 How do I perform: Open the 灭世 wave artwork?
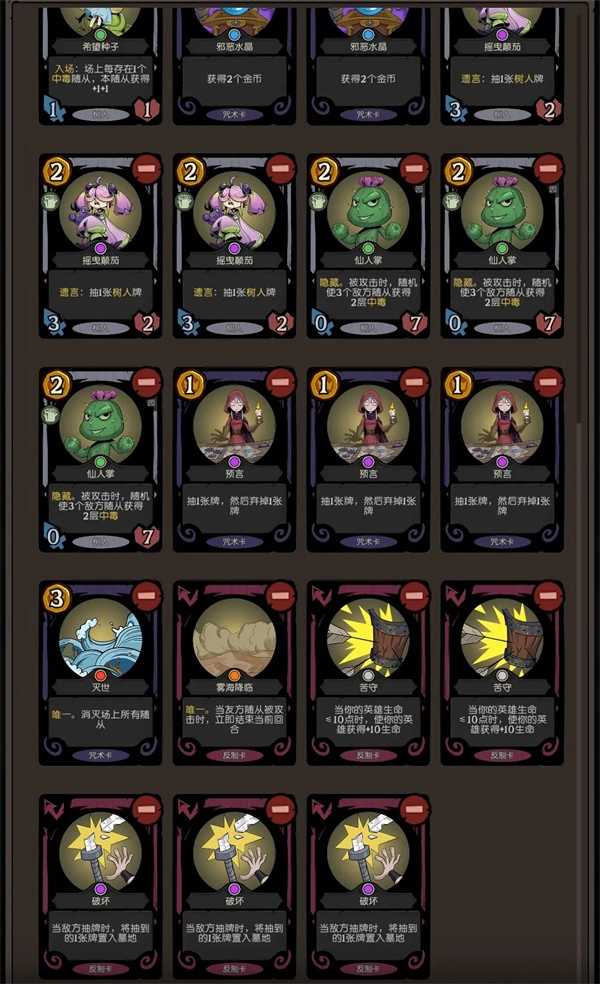pyautogui.click(x=100, y=638)
